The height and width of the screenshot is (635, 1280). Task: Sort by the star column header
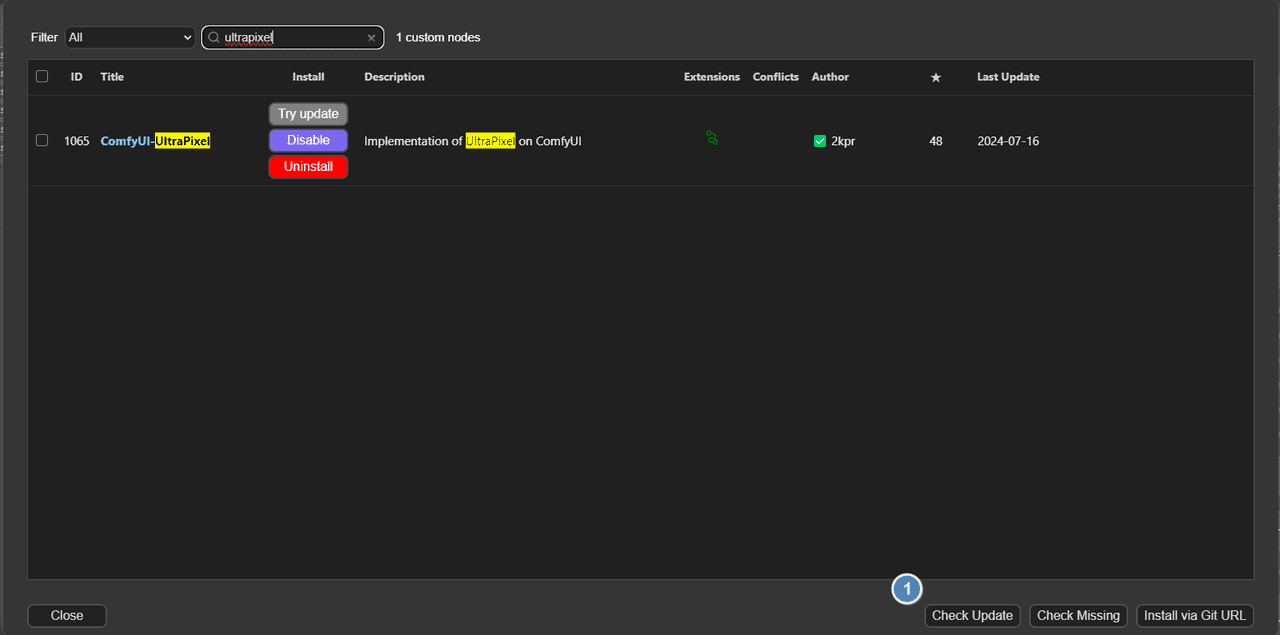(936, 78)
